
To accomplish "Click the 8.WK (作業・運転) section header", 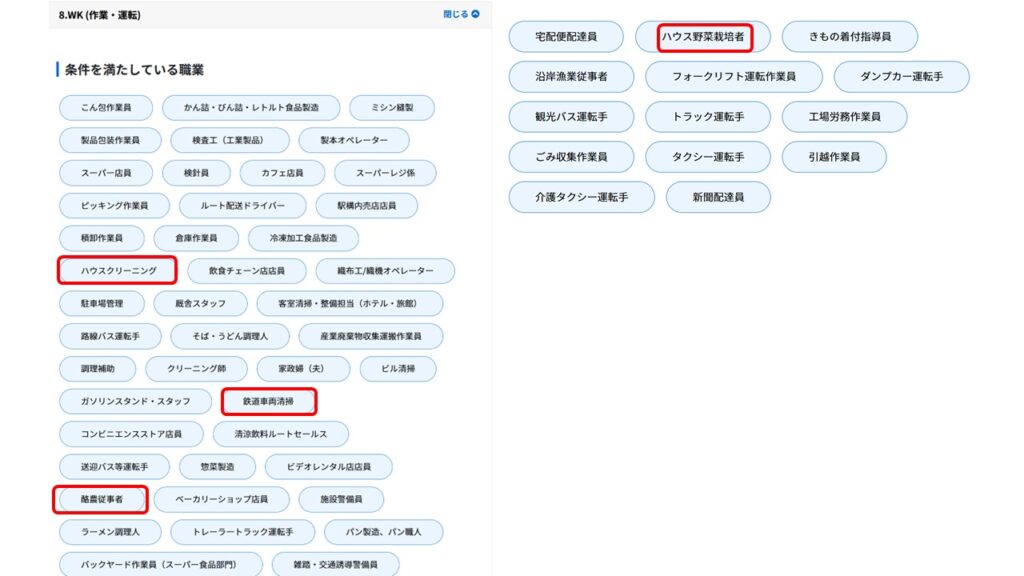I will [x=99, y=15].
